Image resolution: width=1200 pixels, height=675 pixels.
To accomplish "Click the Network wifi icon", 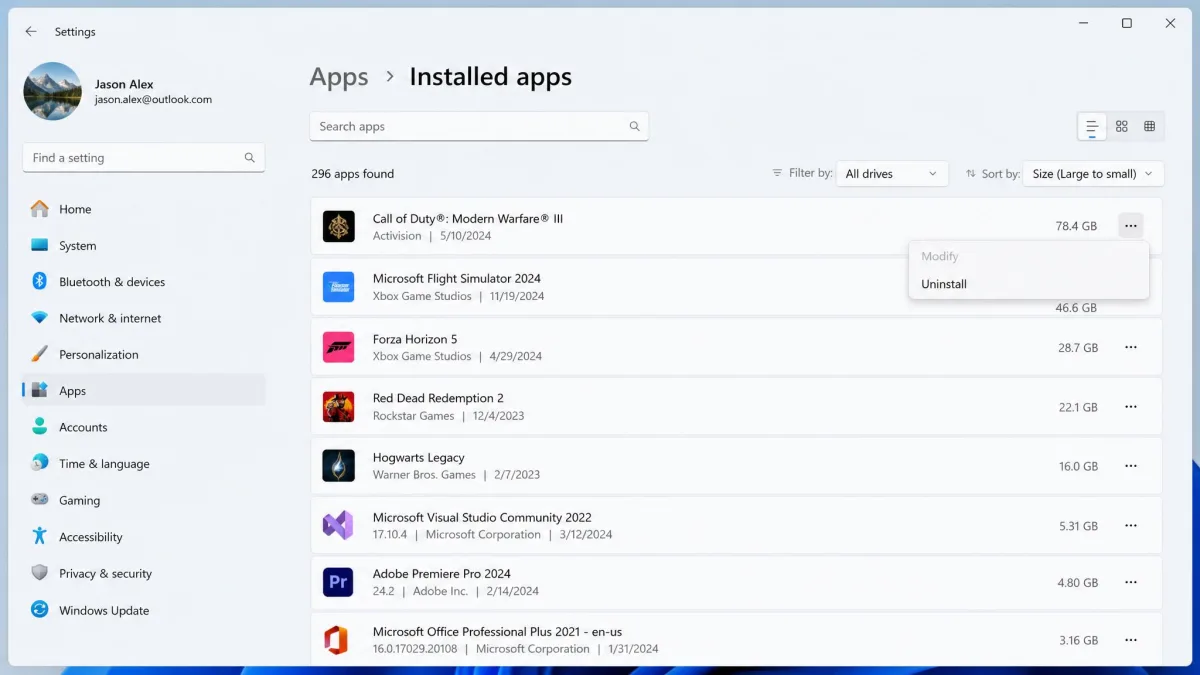I will pyautogui.click(x=40, y=318).
